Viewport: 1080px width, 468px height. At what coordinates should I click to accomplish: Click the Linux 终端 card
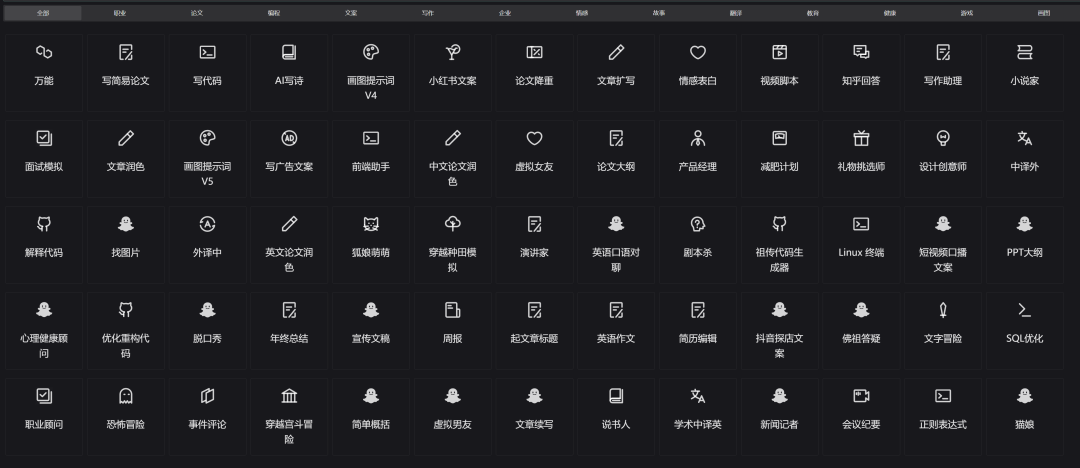point(861,238)
